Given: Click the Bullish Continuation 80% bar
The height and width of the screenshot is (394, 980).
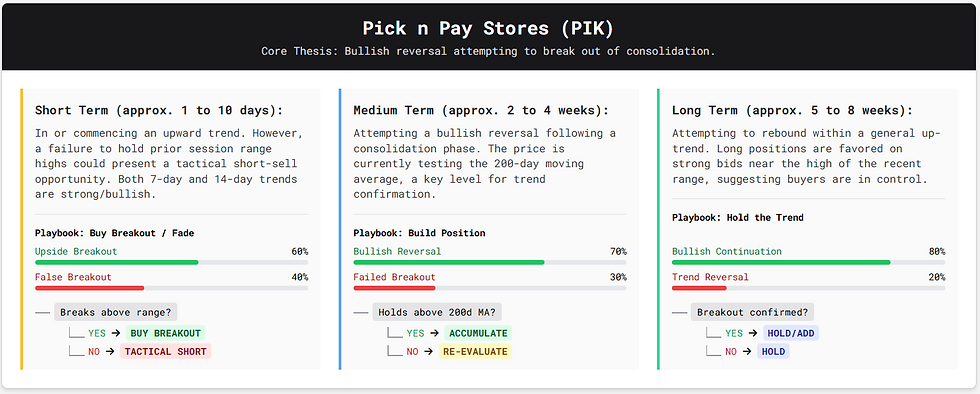Looking at the screenshot, I should click(808, 263).
